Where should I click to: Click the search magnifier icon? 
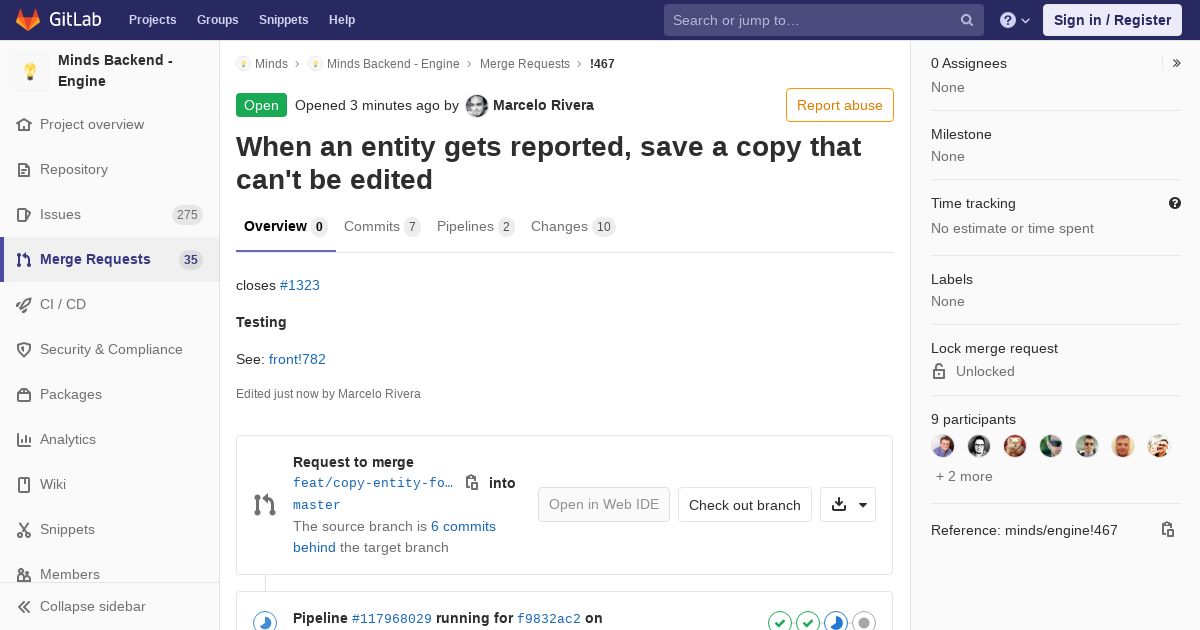[967, 20]
